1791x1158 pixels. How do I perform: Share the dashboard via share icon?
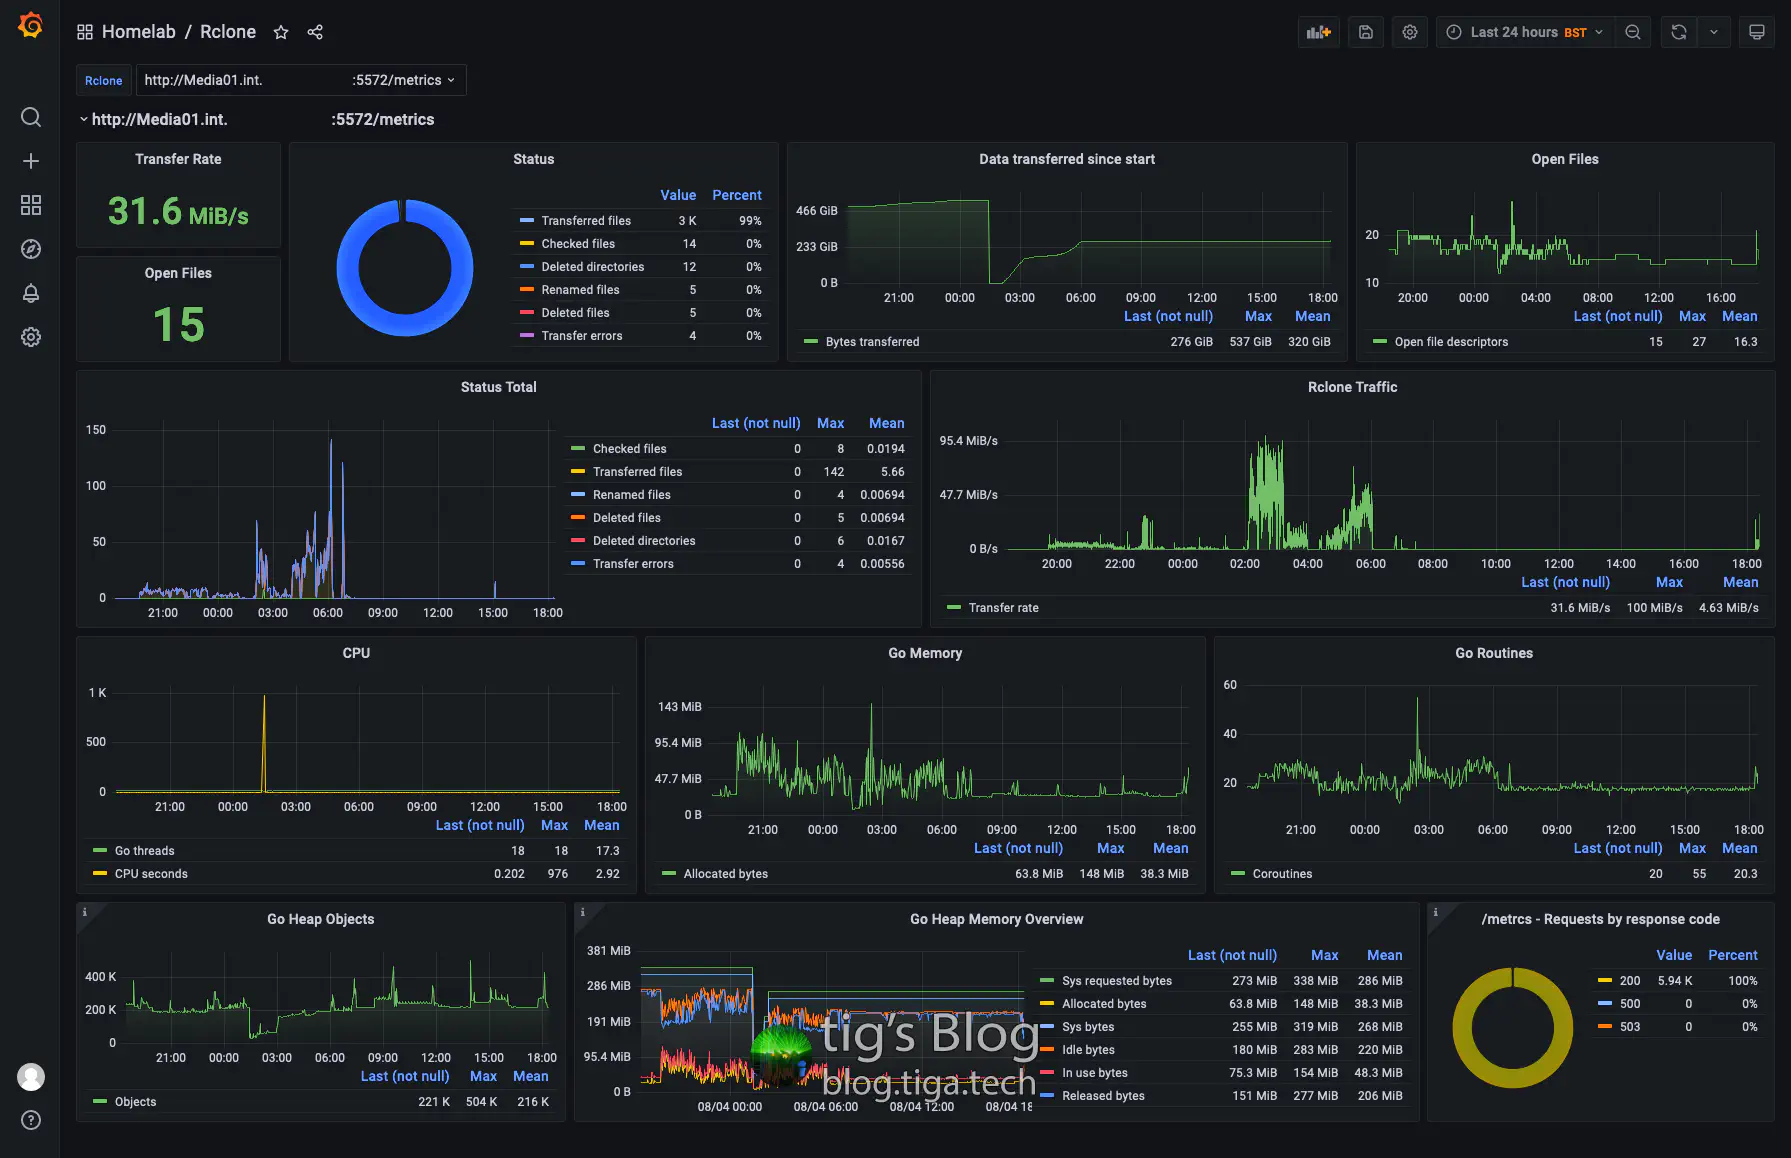315,32
